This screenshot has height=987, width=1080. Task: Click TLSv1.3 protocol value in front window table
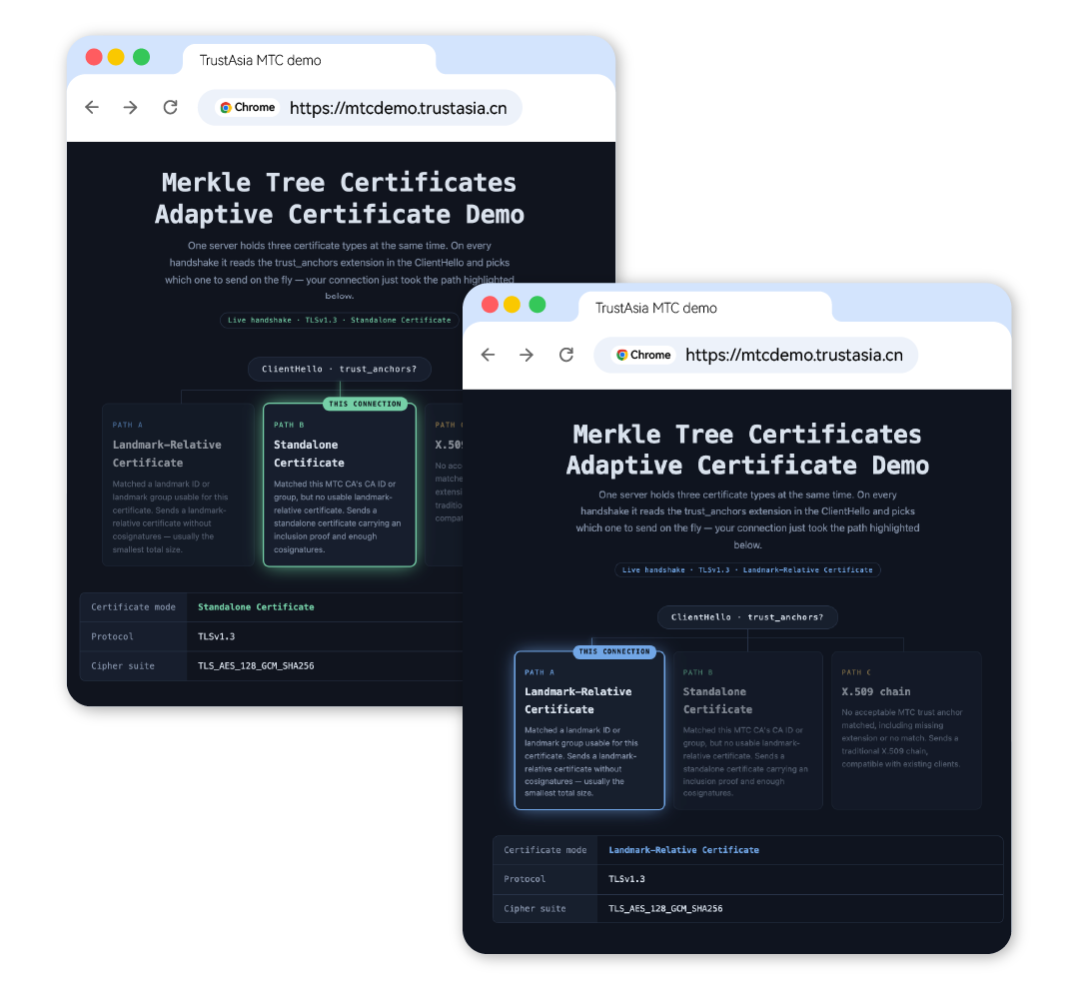[x=627, y=879]
